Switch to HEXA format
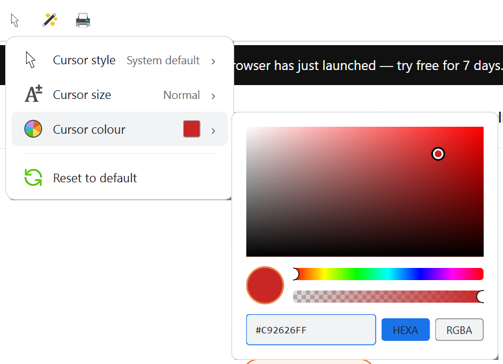The image size is (503, 364). pyautogui.click(x=405, y=330)
